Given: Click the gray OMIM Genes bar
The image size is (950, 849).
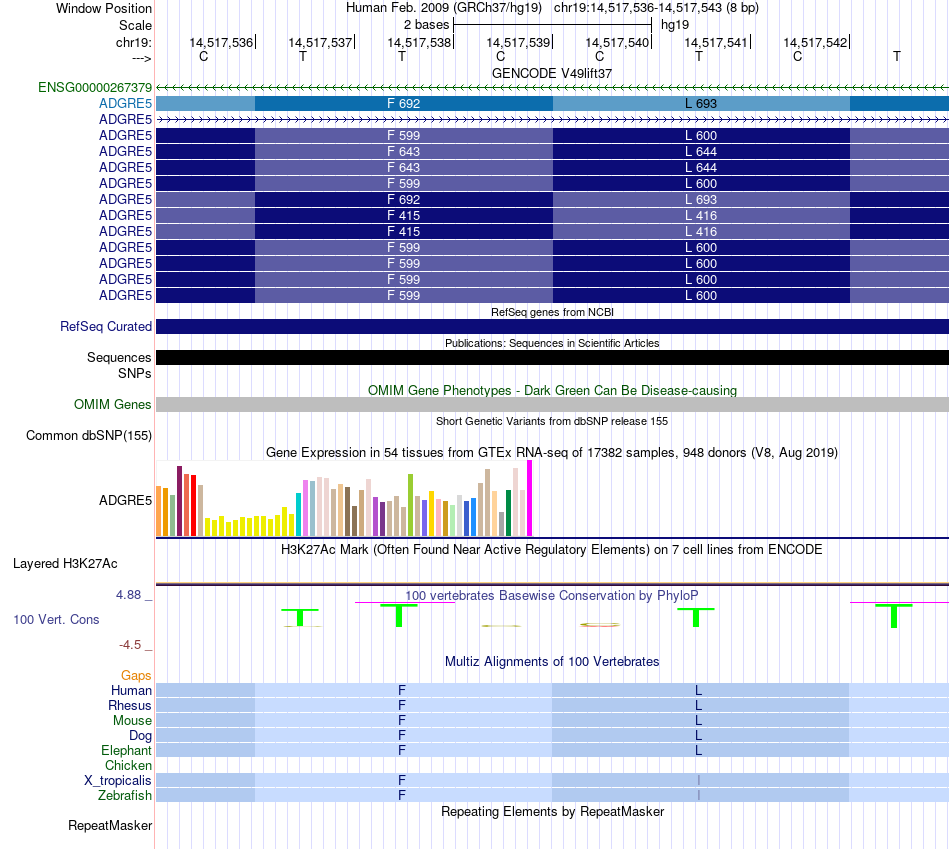Looking at the screenshot, I should click(552, 404).
